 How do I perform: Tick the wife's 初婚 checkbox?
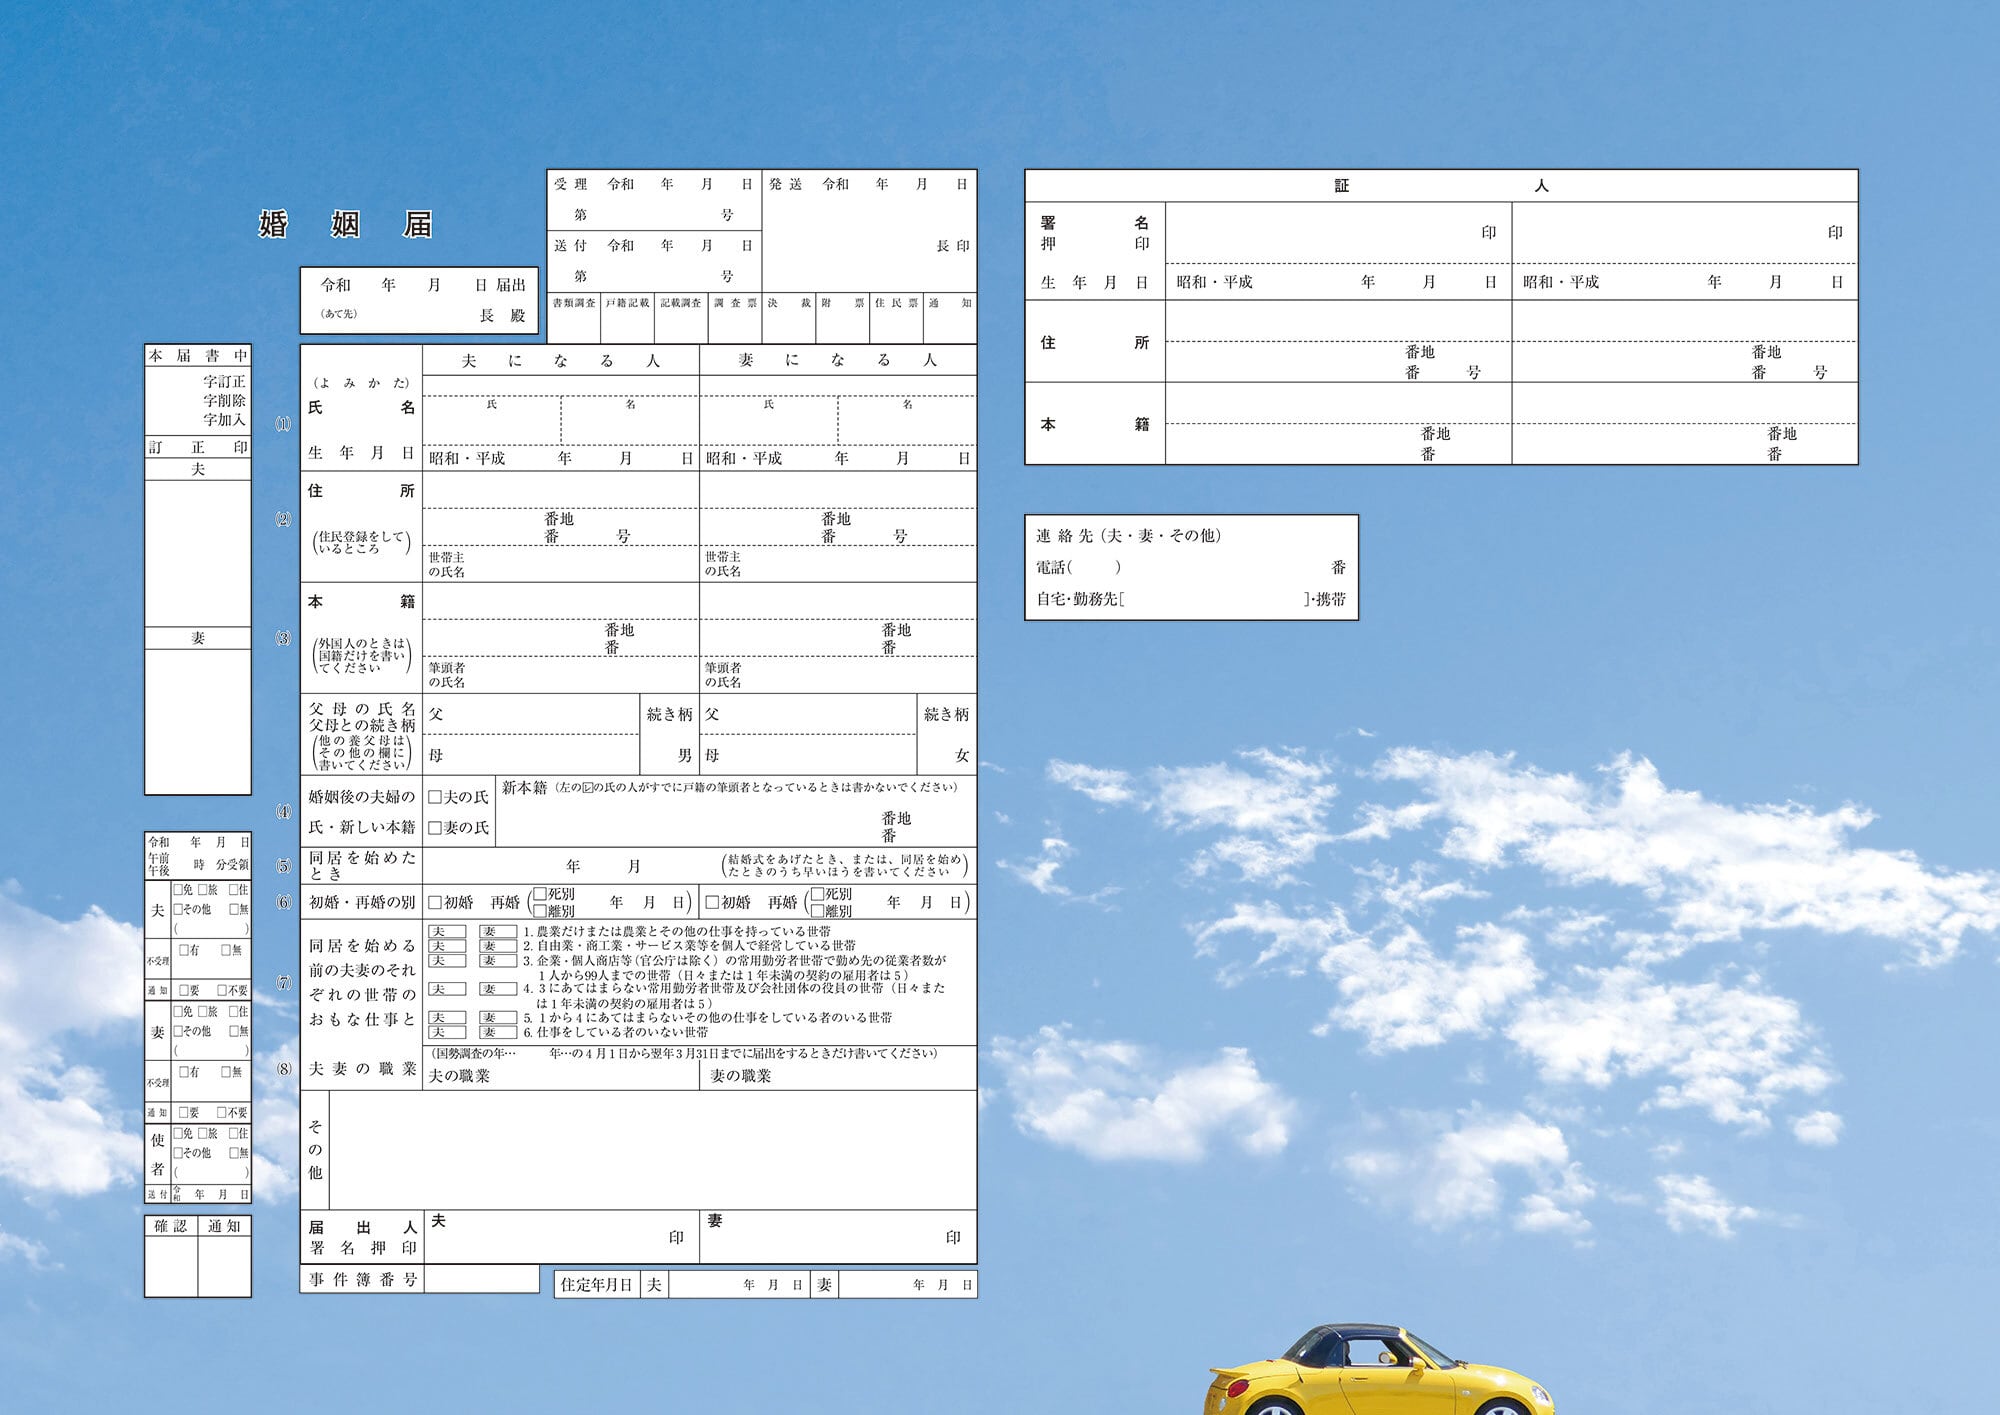[712, 902]
